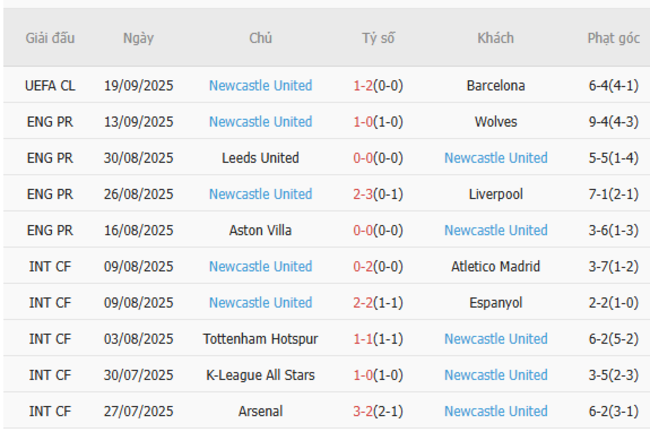The width and height of the screenshot is (650, 432).
Task: Click Newcastle United link in Barcelona match row
Action: click(x=260, y=86)
